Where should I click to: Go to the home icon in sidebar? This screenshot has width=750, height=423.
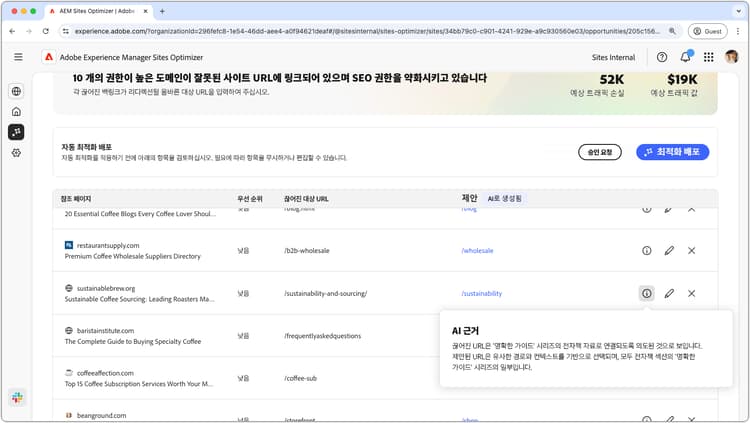coord(16,111)
